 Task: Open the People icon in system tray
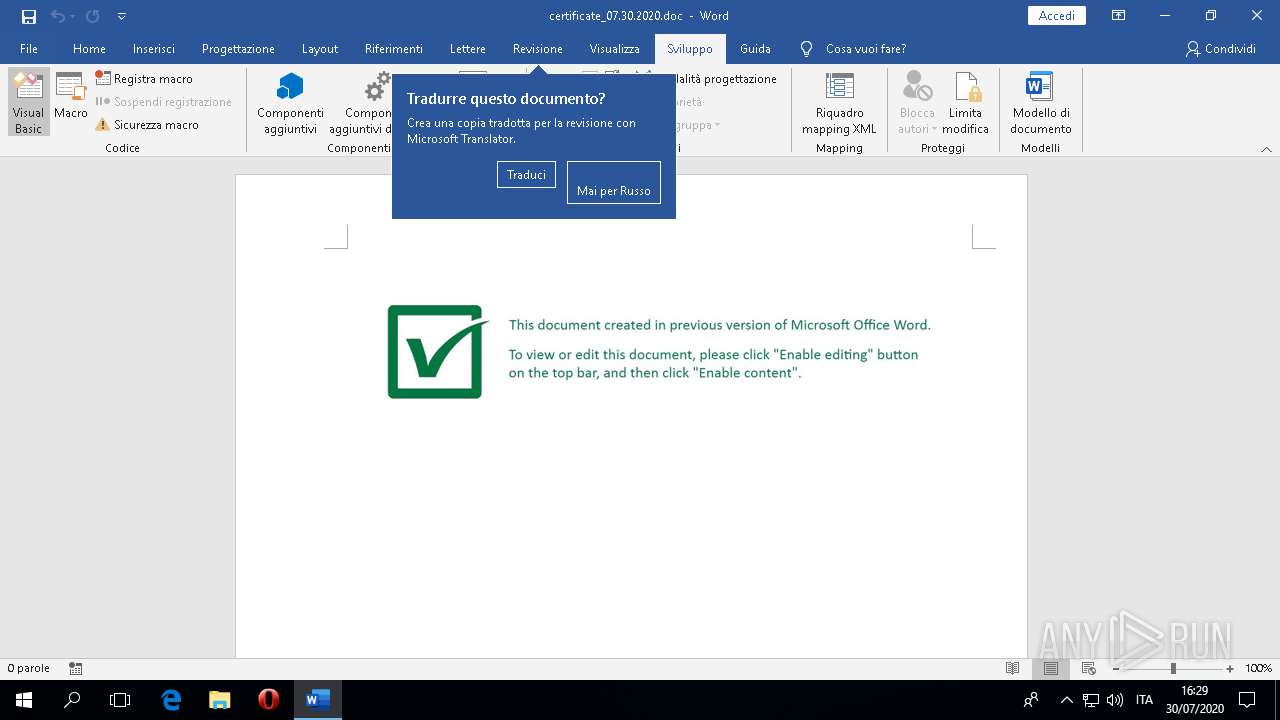coord(1031,700)
